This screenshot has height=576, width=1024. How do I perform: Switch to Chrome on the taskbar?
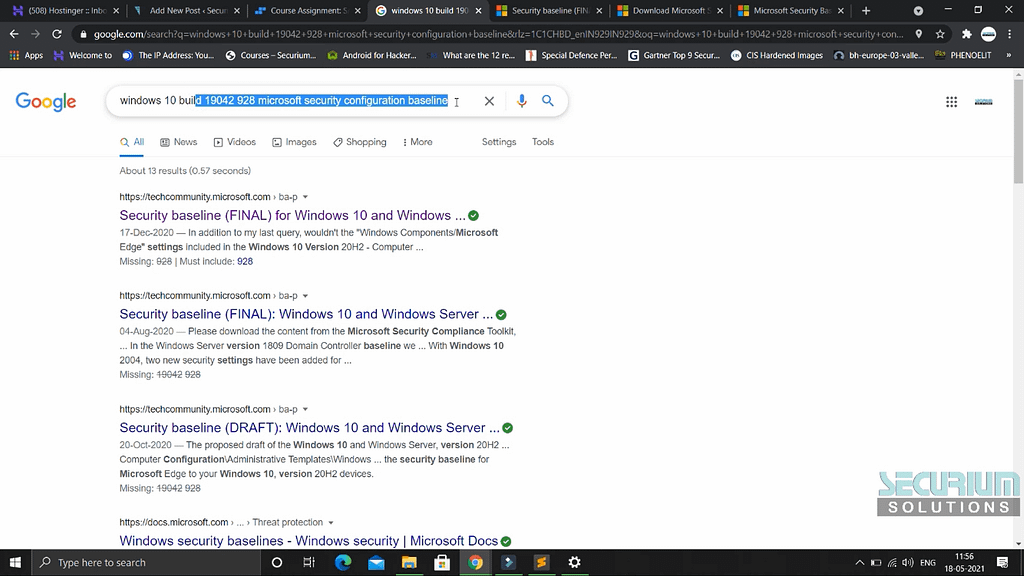point(475,562)
